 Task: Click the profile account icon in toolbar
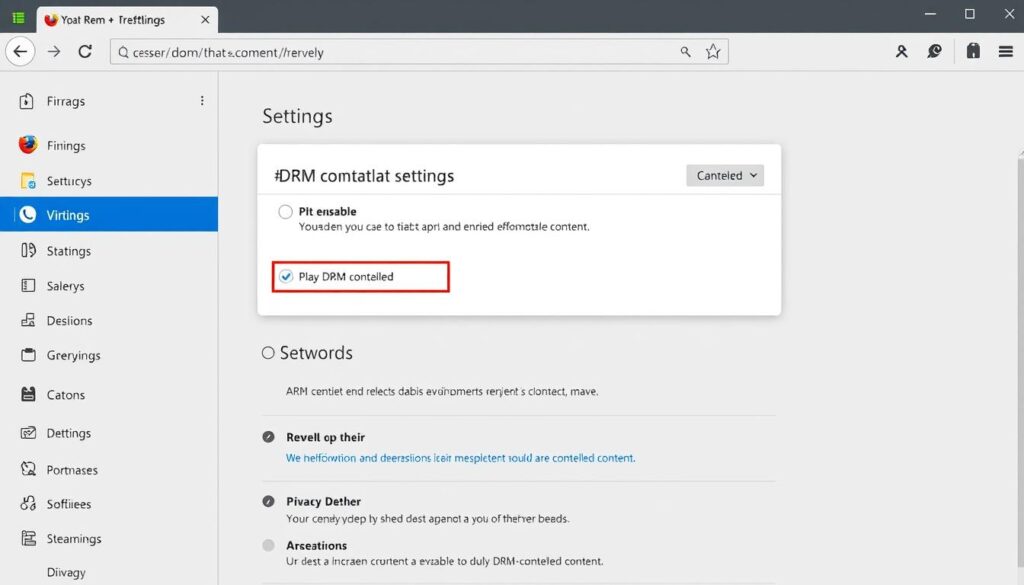tap(901, 51)
